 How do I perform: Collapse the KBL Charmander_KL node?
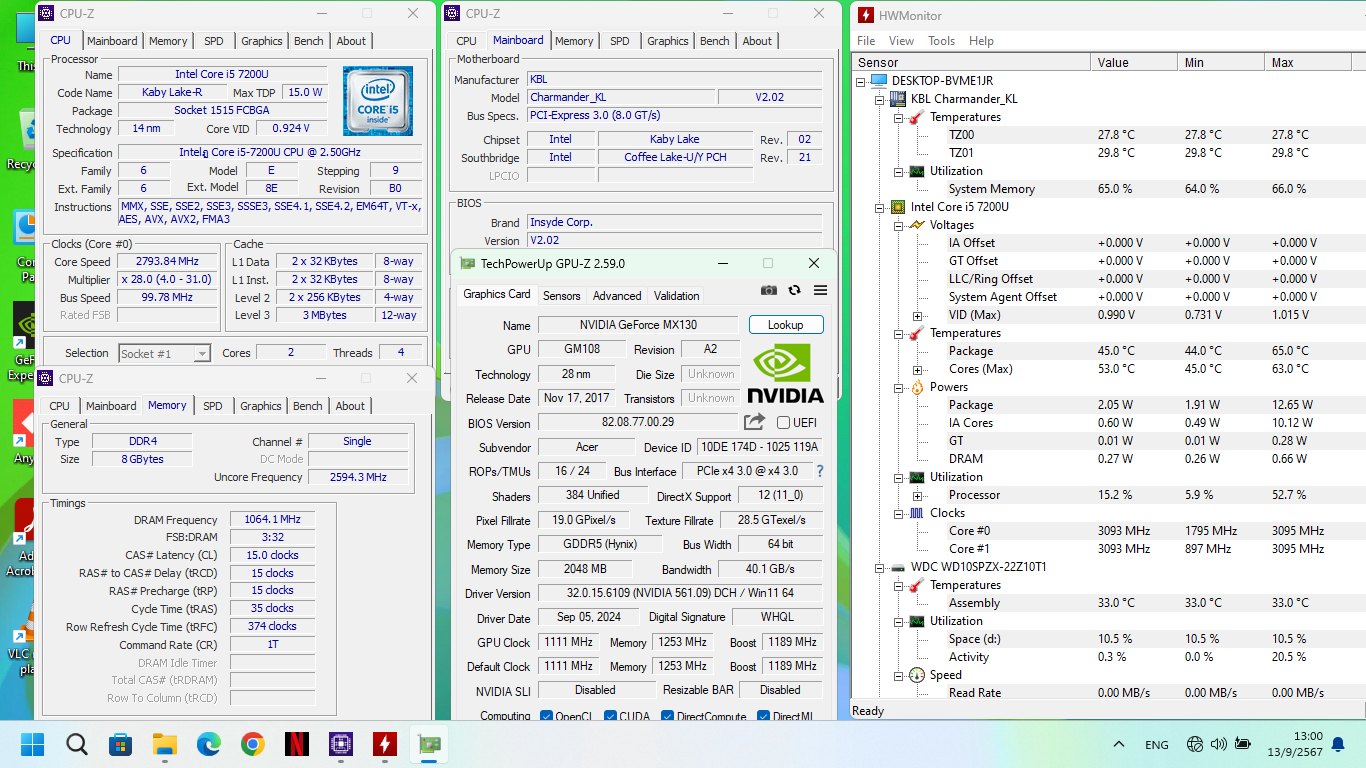click(880, 99)
